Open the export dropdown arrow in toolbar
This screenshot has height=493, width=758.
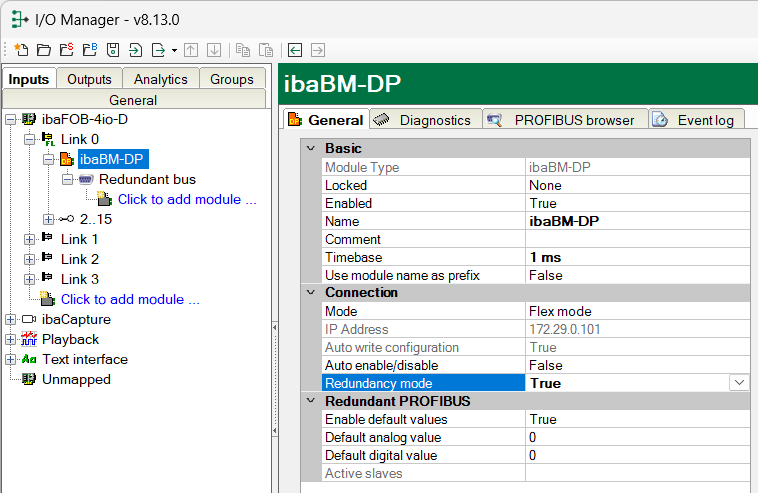(174, 50)
